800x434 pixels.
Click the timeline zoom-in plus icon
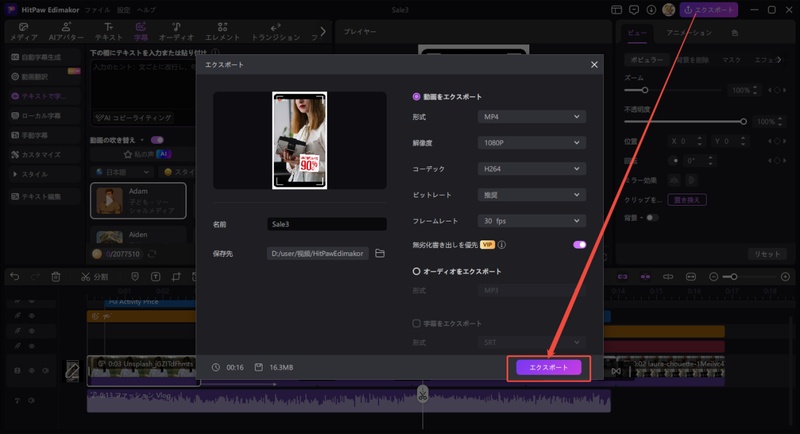(x=785, y=276)
